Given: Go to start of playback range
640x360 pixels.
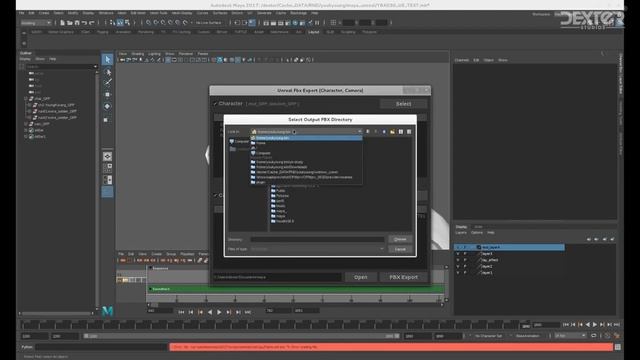Looking at the screenshot, I should [x=566, y=324].
